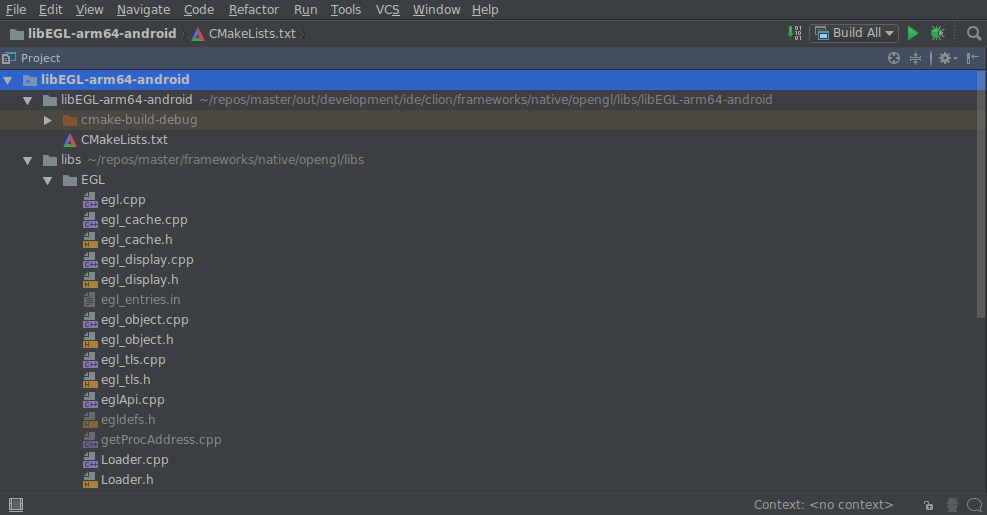
Task: Open the Project panel settings gear
Action: (945, 59)
